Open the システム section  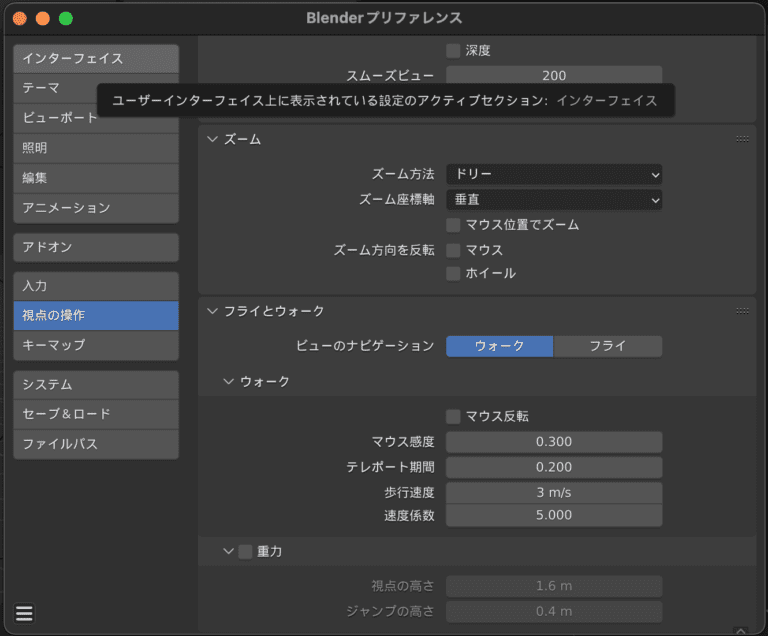click(96, 385)
